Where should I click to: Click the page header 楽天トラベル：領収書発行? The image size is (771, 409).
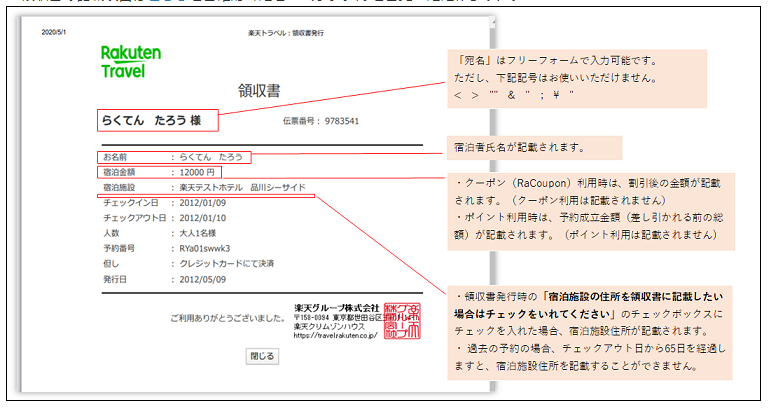286,33
